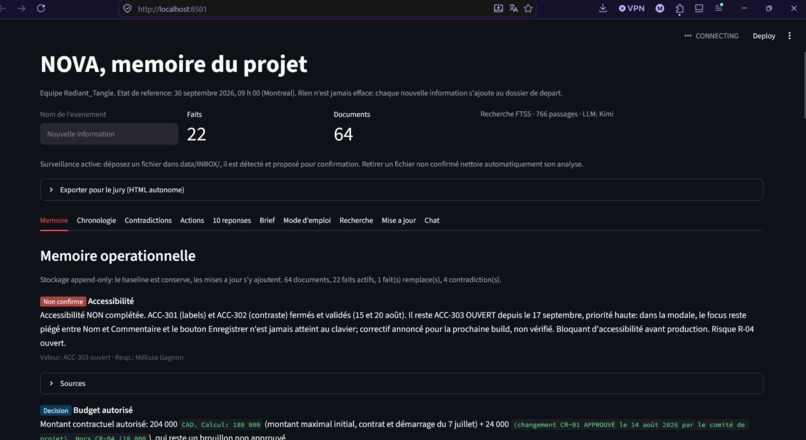Screen dimensions: 806x440
Task: Switch to the Recherche tab
Action: point(356,220)
